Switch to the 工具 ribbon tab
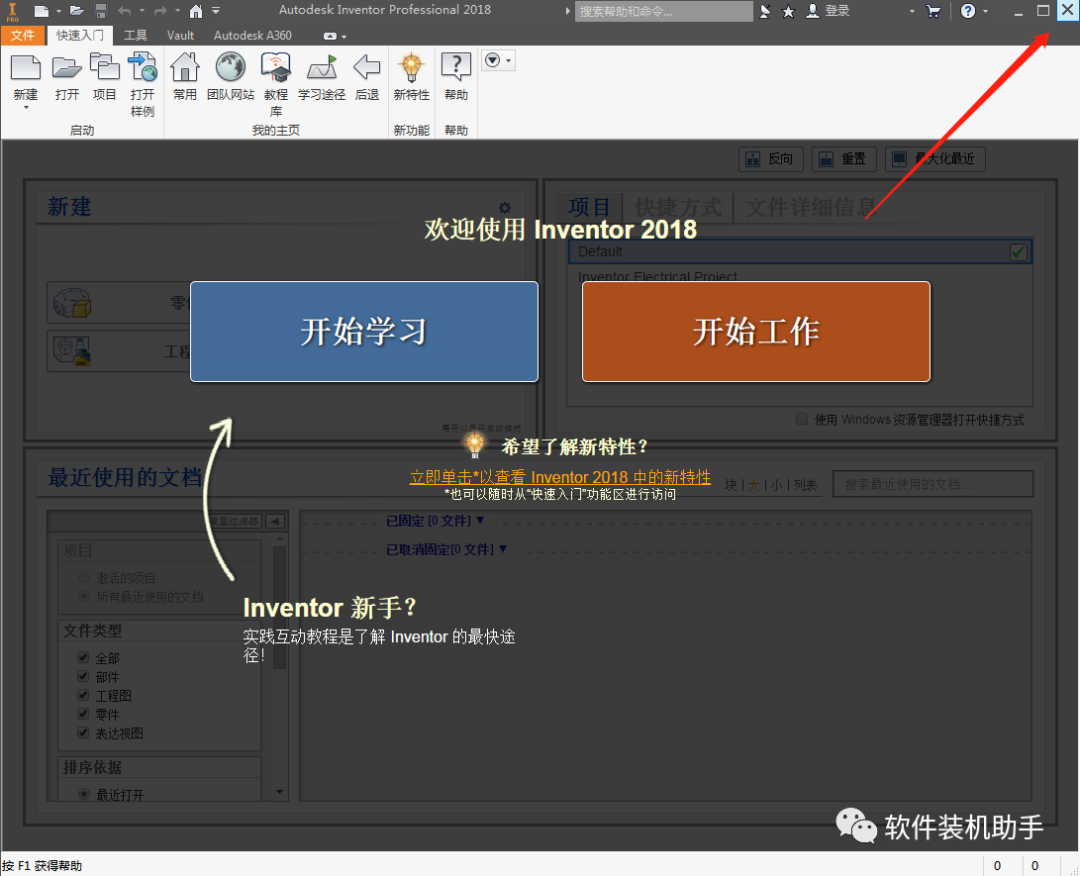The image size is (1080, 876). pos(135,35)
